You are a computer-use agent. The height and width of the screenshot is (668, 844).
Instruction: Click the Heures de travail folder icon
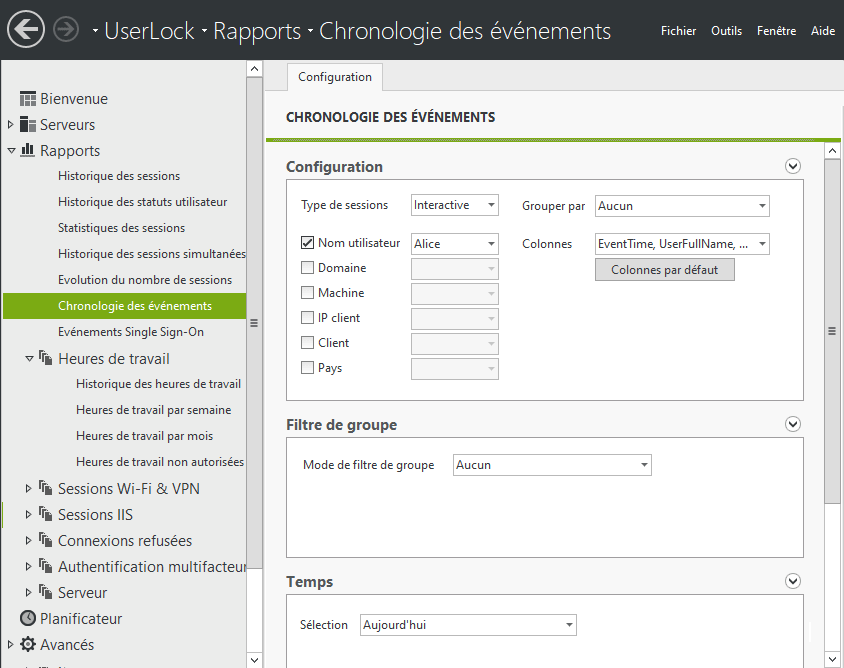[46, 358]
